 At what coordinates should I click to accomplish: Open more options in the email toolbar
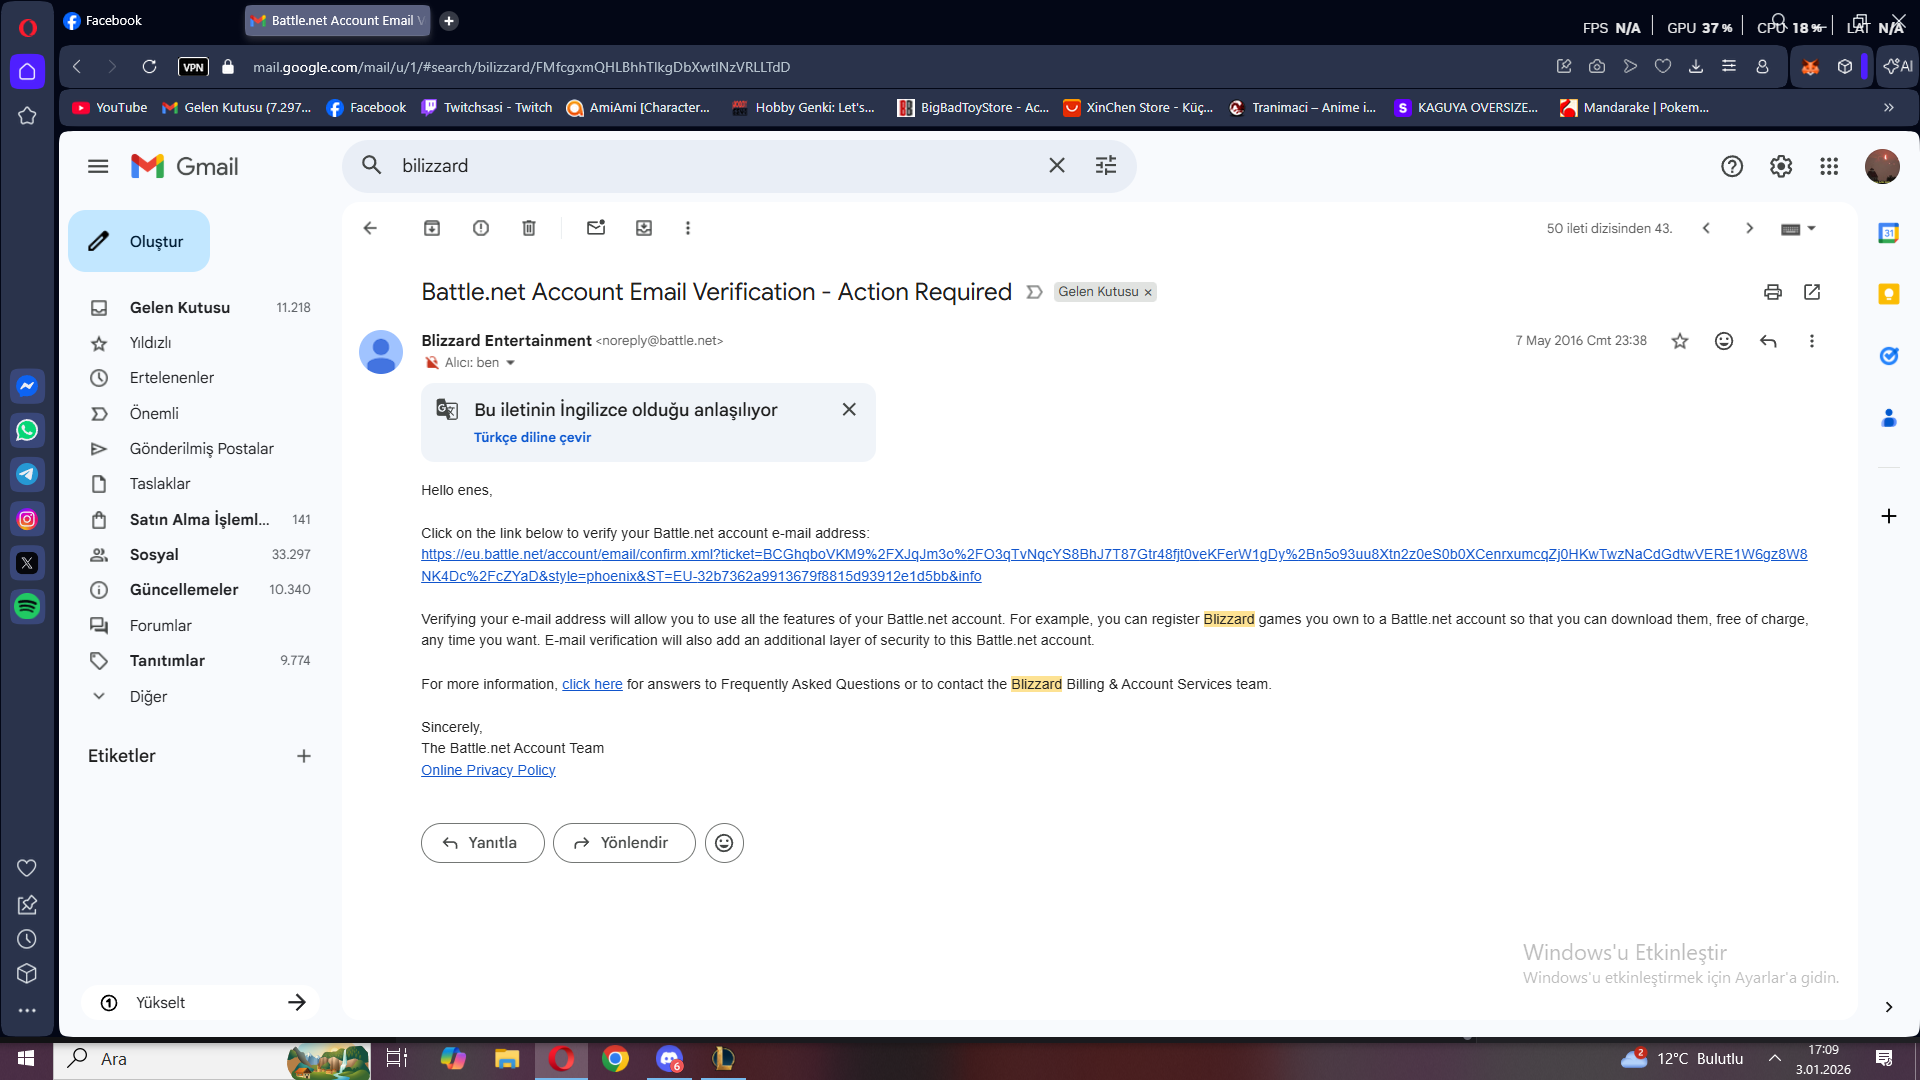point(688,228)
